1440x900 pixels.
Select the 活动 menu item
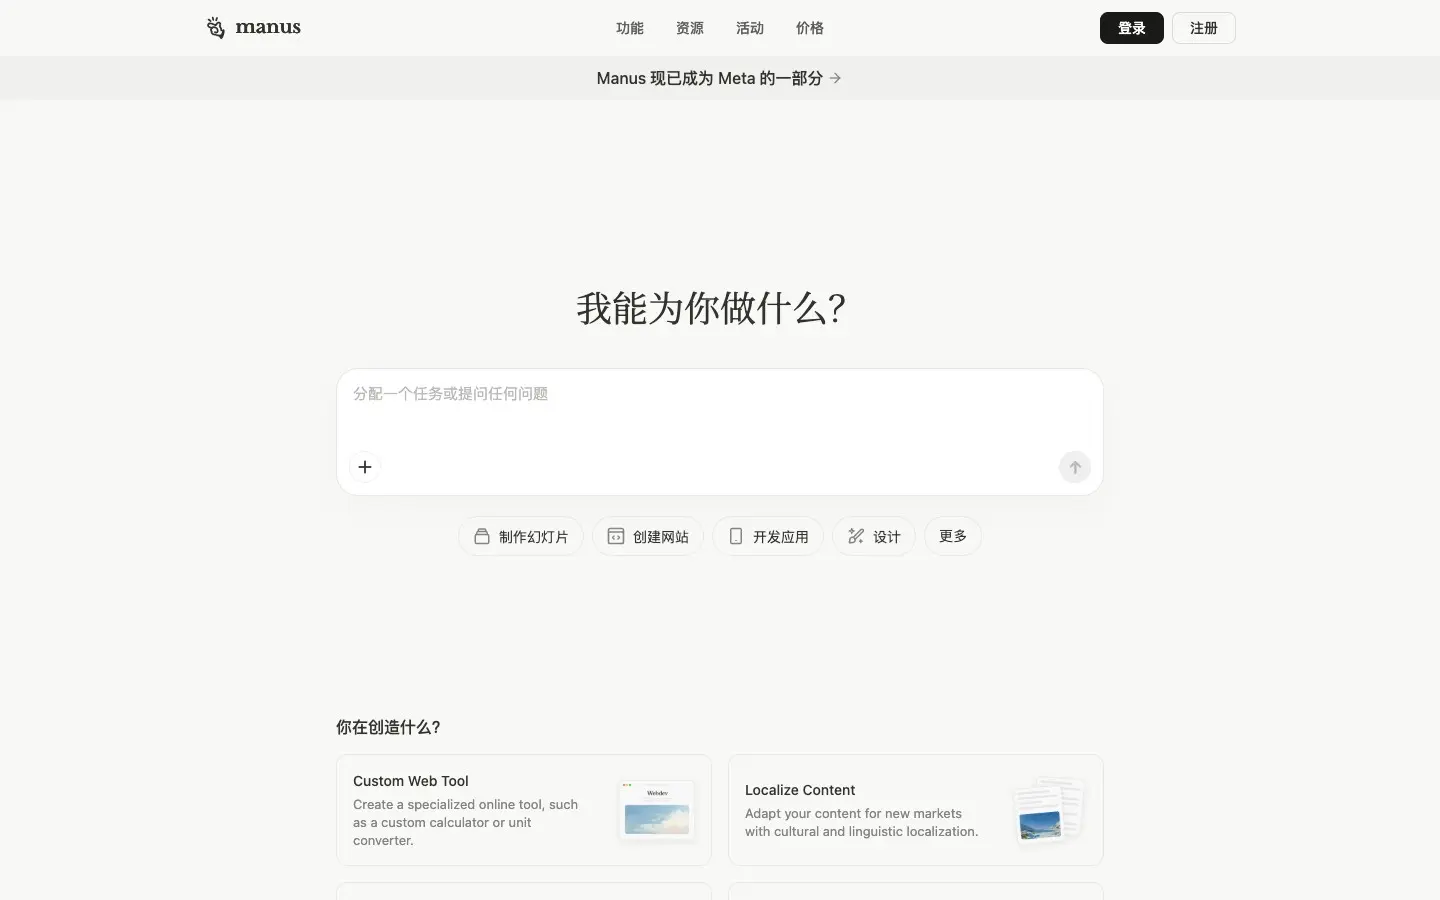[750, 28]
